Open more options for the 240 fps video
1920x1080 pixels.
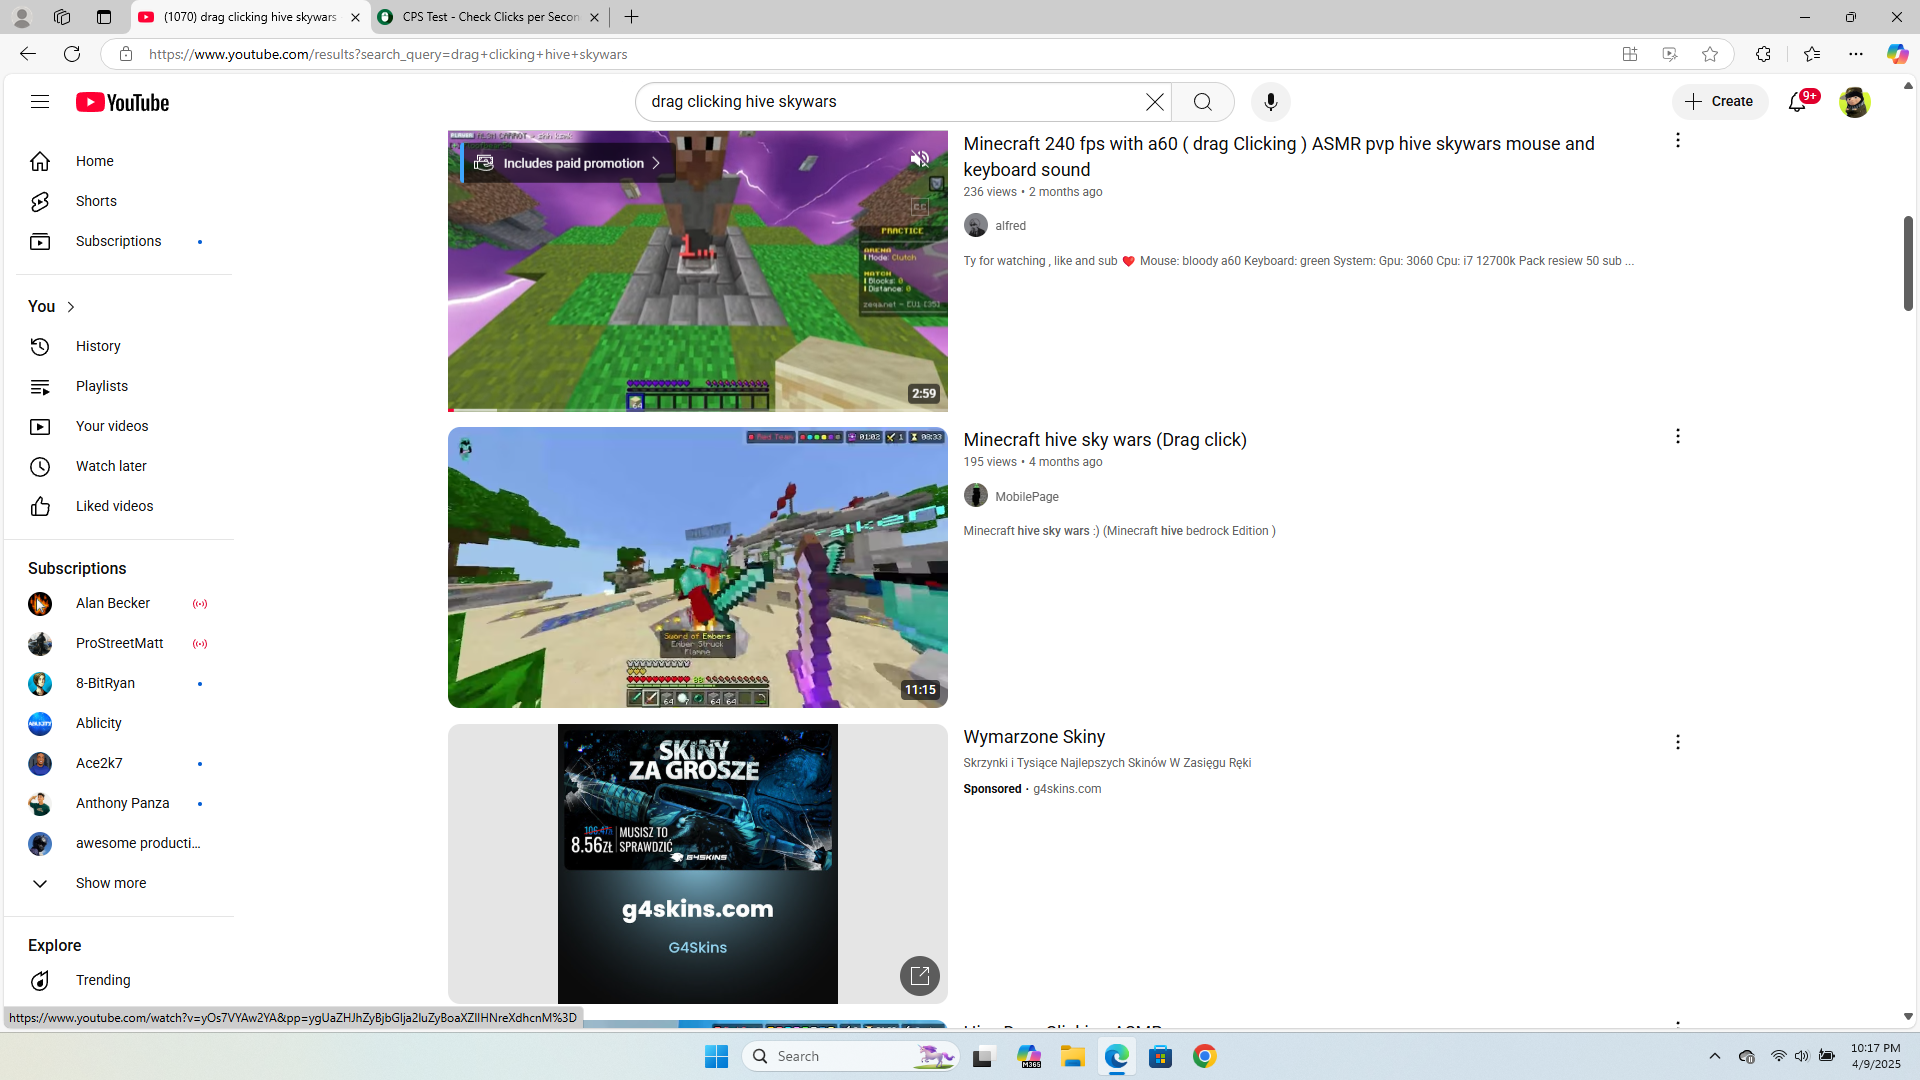pos(1678,141)
